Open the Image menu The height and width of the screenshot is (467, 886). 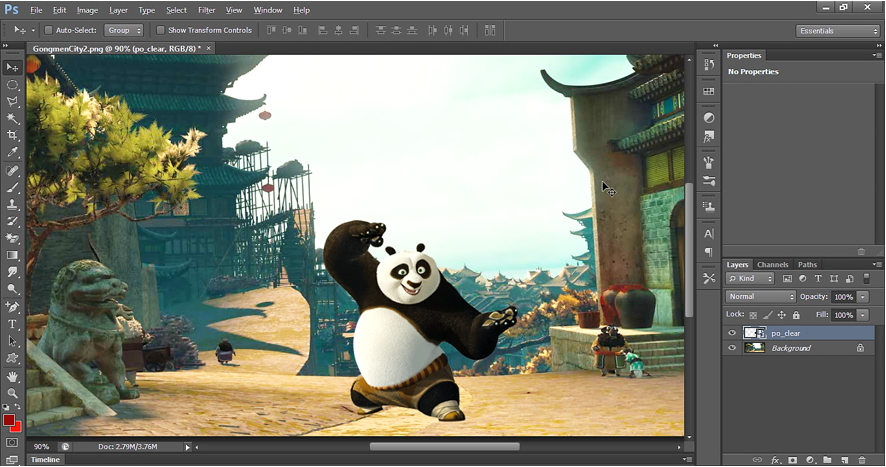[87, 10]
